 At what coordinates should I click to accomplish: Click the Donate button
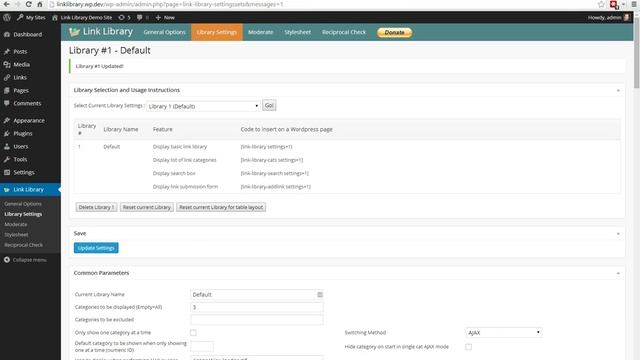[x=394, y=32]
